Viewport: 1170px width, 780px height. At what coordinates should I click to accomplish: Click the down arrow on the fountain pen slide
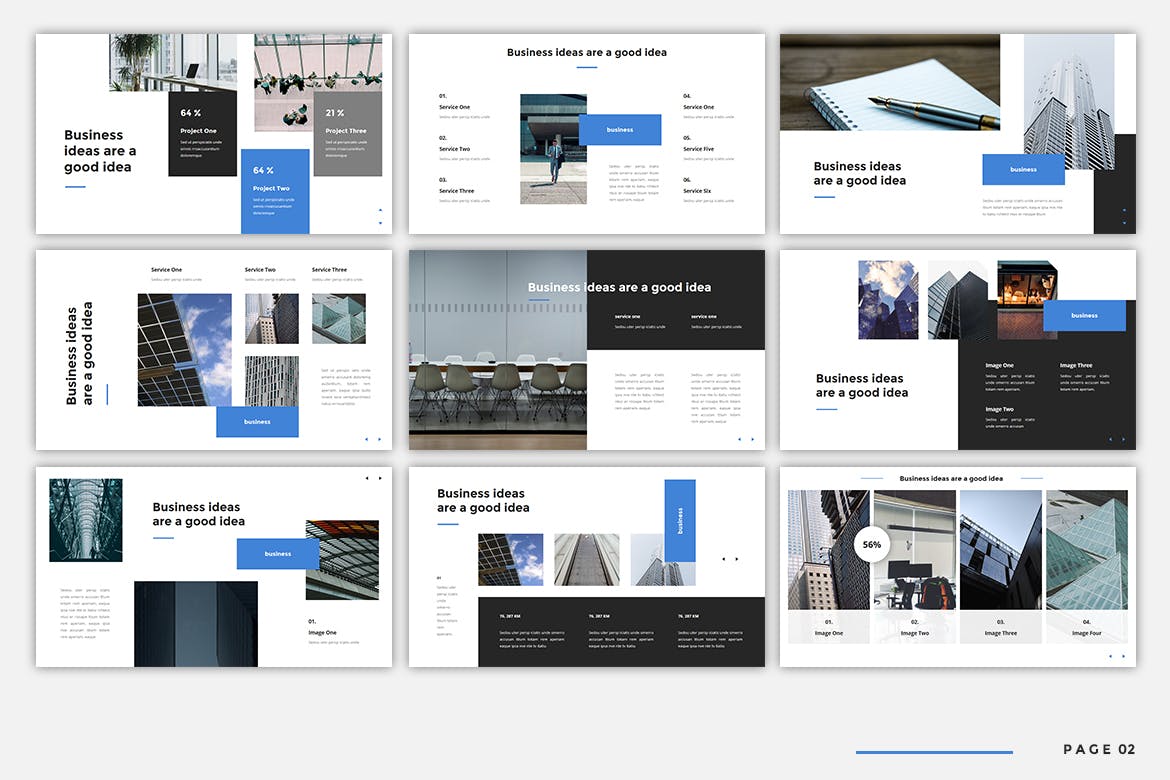point(1124,222)
